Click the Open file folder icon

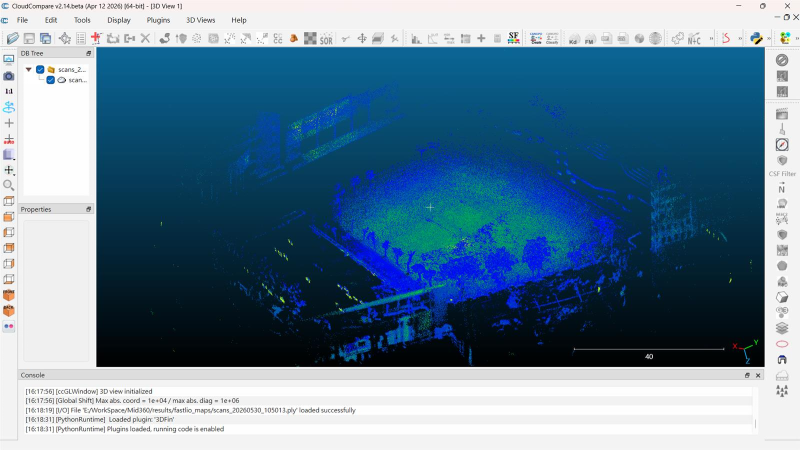tap(12, 38)
